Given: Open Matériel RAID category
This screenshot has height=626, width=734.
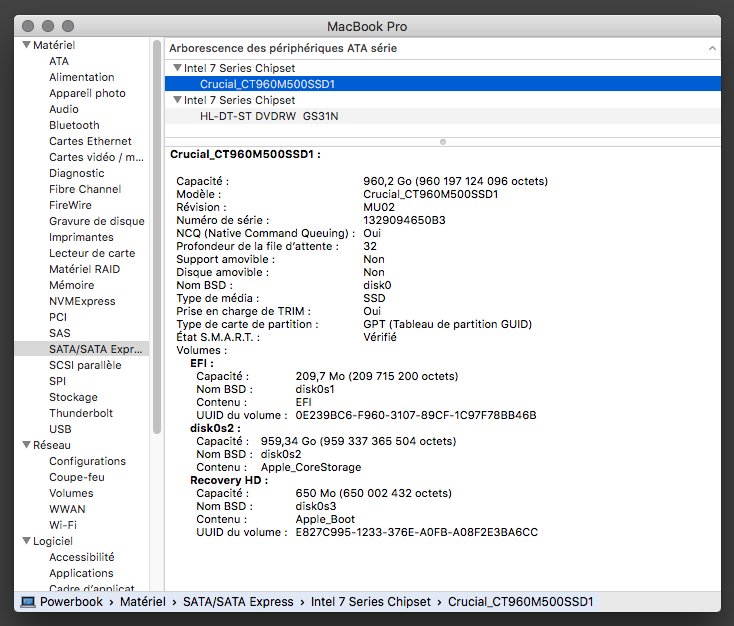Looking at the screenshot, I should point(85,269).
